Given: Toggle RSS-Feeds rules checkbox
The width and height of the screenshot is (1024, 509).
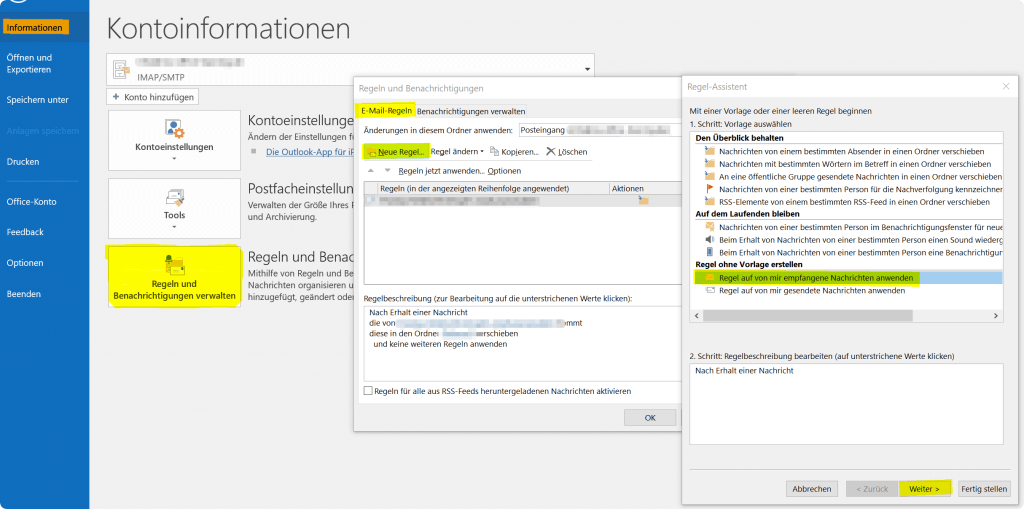Looking at the screenshot, I should 368,391.
